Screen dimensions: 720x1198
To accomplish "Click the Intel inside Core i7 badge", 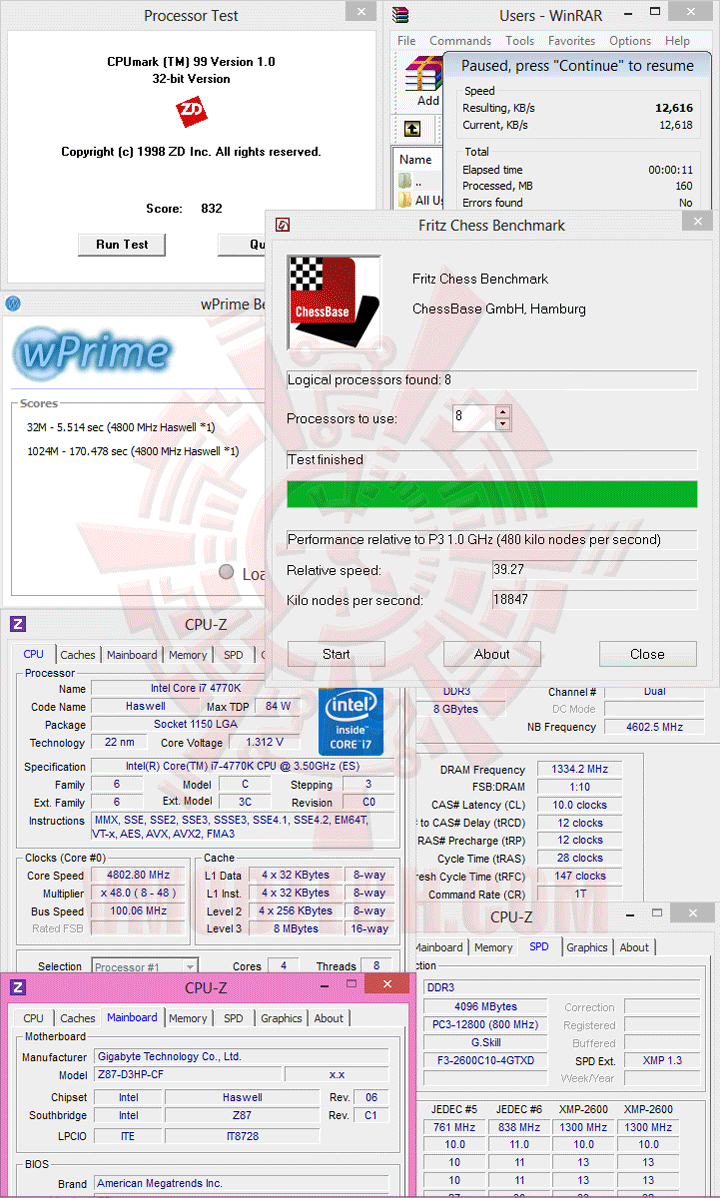I will [351, 721].
